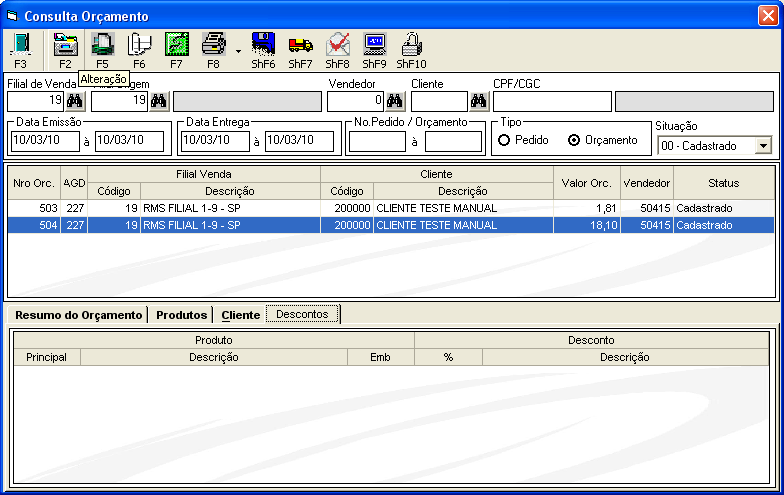784x495 pixels.
Task: Click the Vendedor column header
Action: (x=647, y=183)
